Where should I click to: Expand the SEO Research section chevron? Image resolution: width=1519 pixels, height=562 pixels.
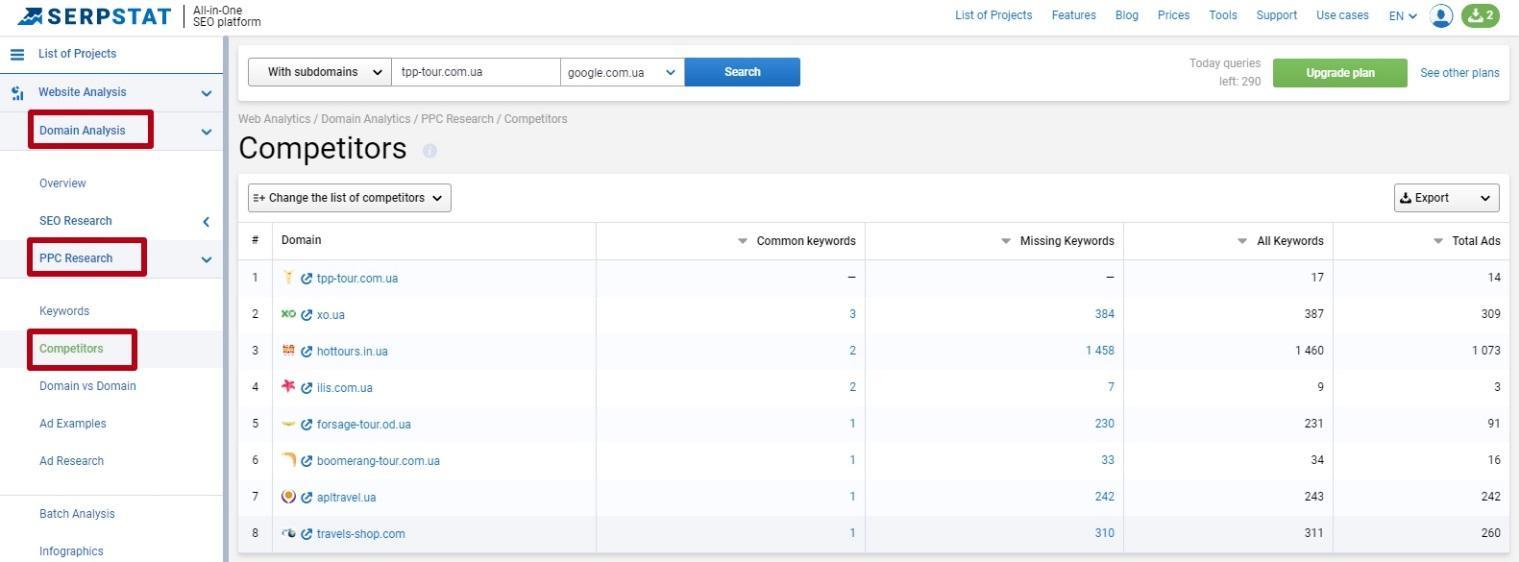pyautogui.click(x=206, y=221)
